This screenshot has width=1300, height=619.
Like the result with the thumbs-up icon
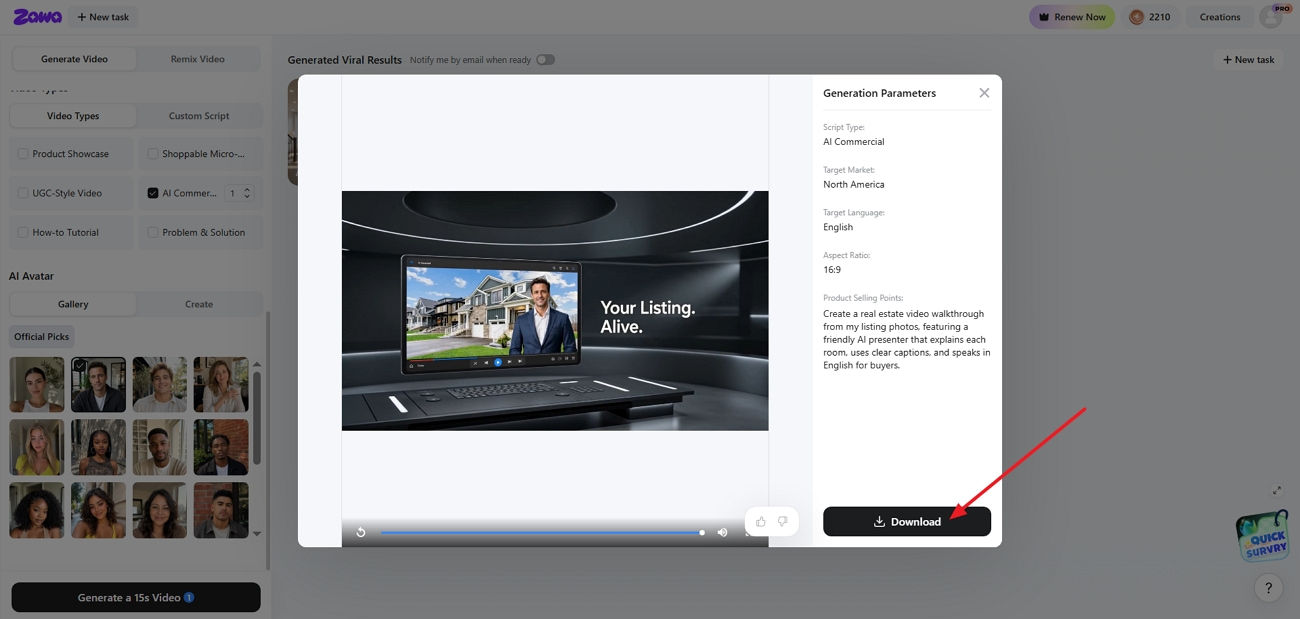pyautogui.click(x=761, y=521)
